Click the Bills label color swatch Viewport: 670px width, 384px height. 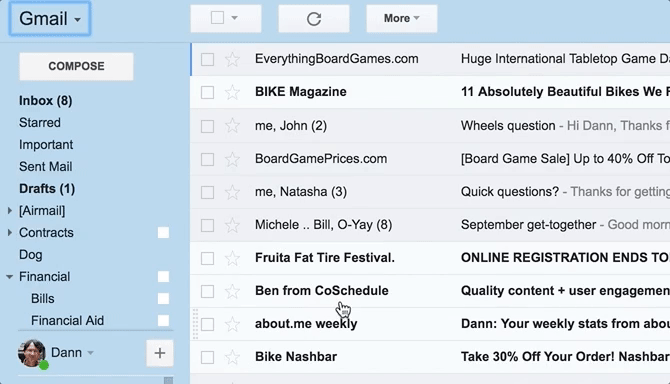pos(163,299)
